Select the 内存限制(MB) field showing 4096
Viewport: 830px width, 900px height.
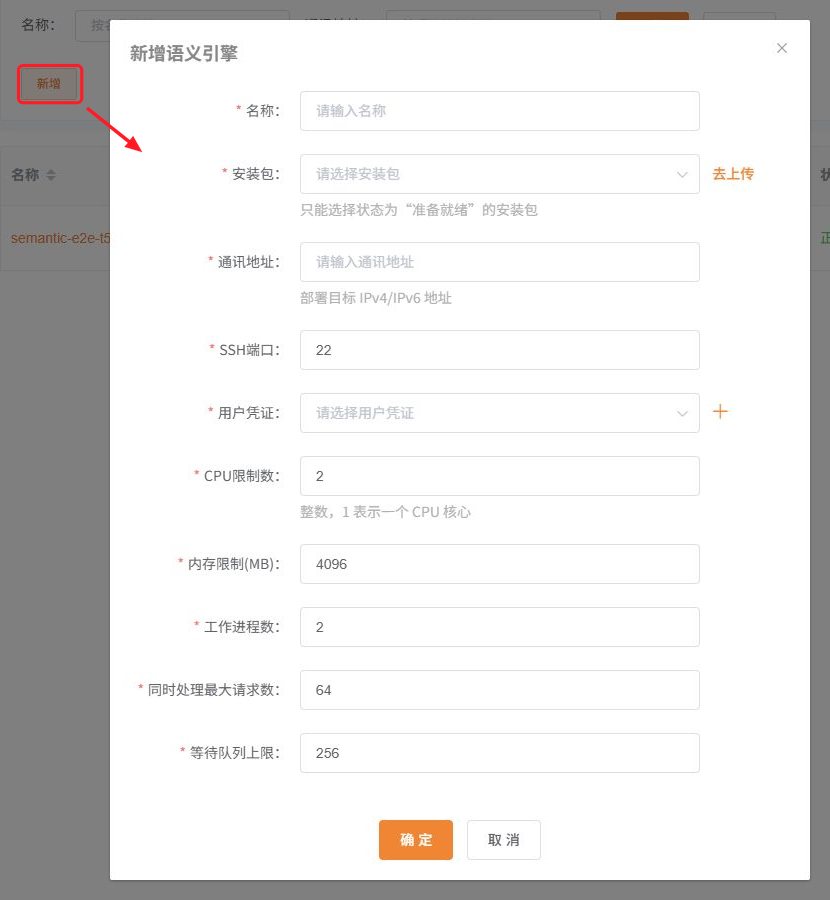tap(499, 564)
